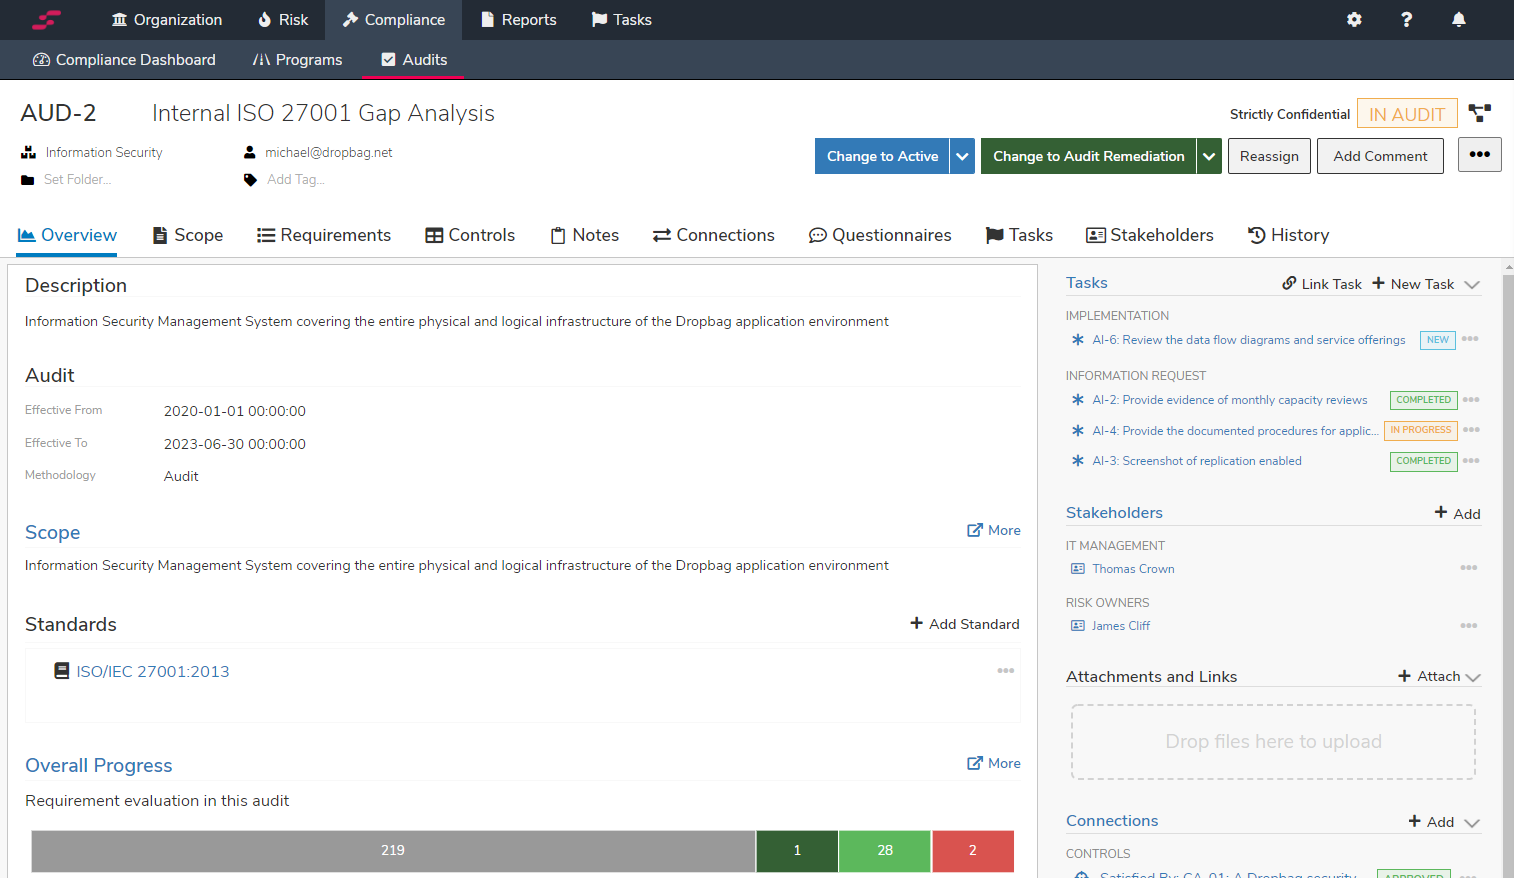The image size is (1514, 878).
Task: Click the dark green 1 progress segment
Action: [x=797, y=851]
